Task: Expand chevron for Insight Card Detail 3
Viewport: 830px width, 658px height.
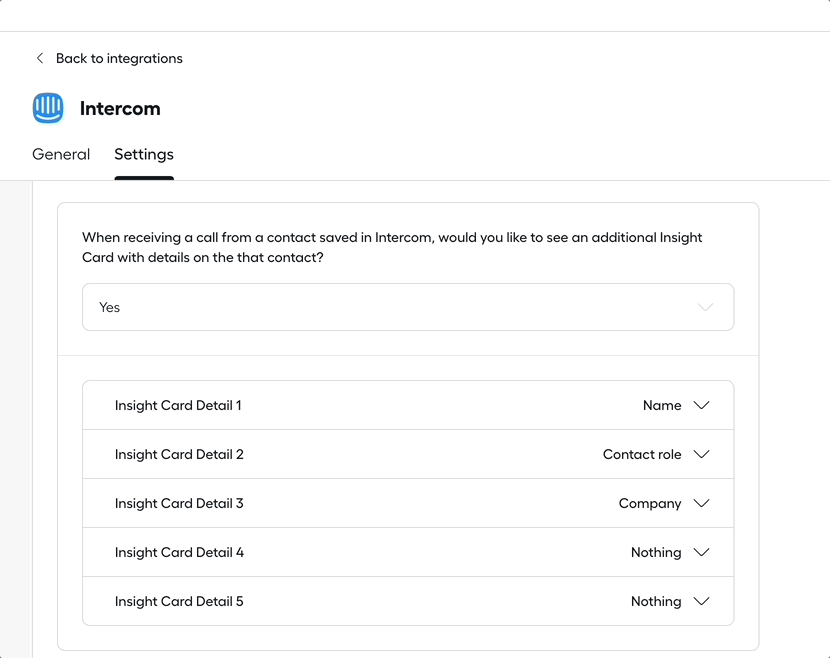Action: tap(701, 503)
